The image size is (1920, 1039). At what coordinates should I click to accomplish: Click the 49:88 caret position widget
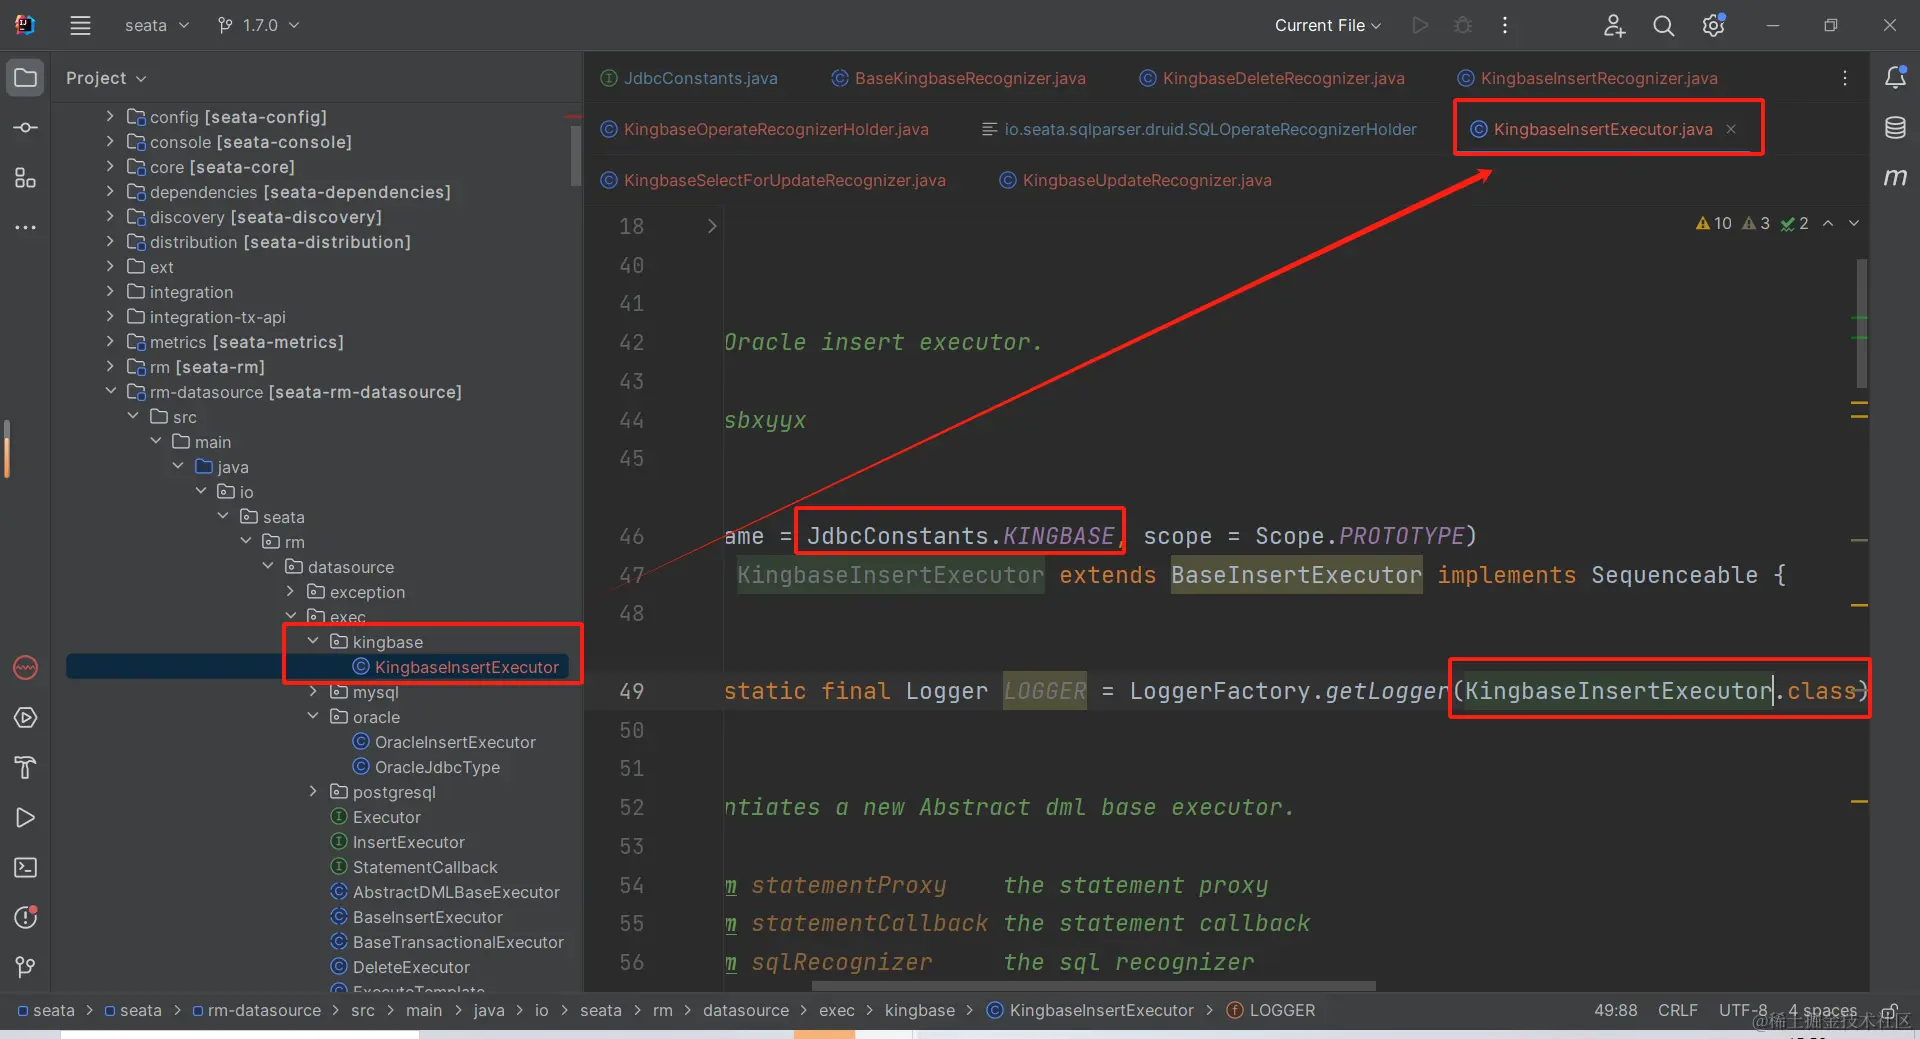1615,1010
